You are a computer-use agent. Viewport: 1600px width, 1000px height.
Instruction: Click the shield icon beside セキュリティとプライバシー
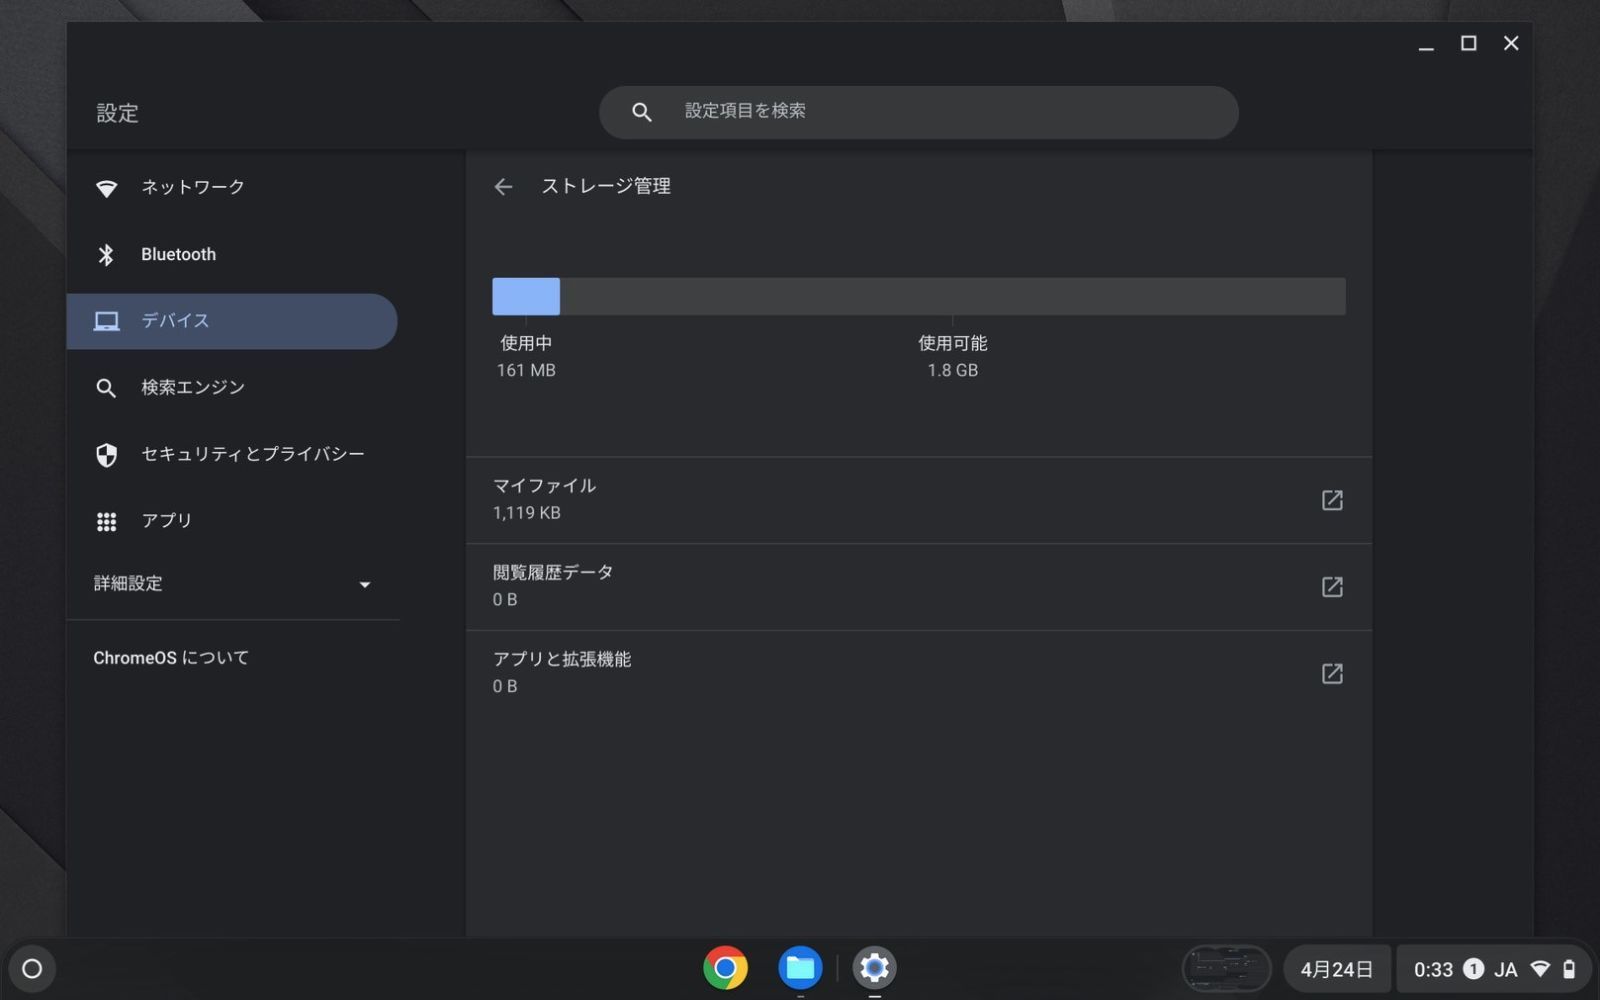(106, 455)
